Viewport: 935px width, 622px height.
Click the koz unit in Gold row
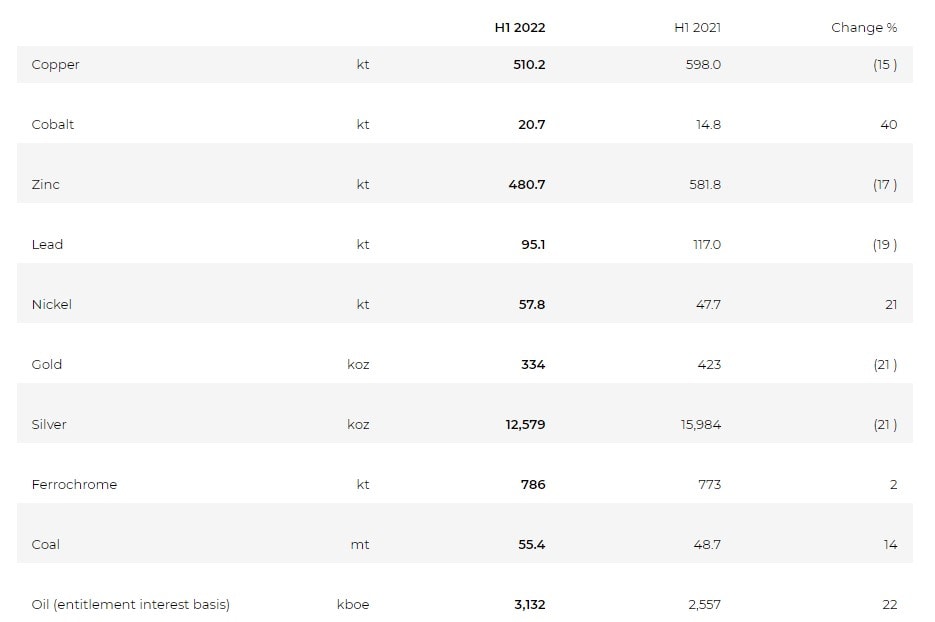click(x=358, y=365)
